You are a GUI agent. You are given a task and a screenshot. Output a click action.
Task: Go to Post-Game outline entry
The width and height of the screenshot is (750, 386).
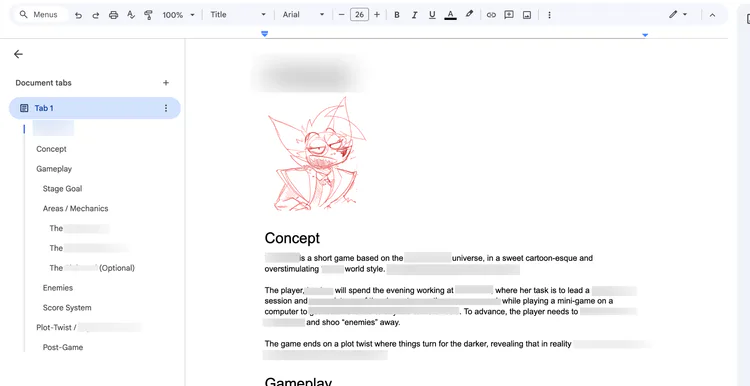click(x=63, y=347)
